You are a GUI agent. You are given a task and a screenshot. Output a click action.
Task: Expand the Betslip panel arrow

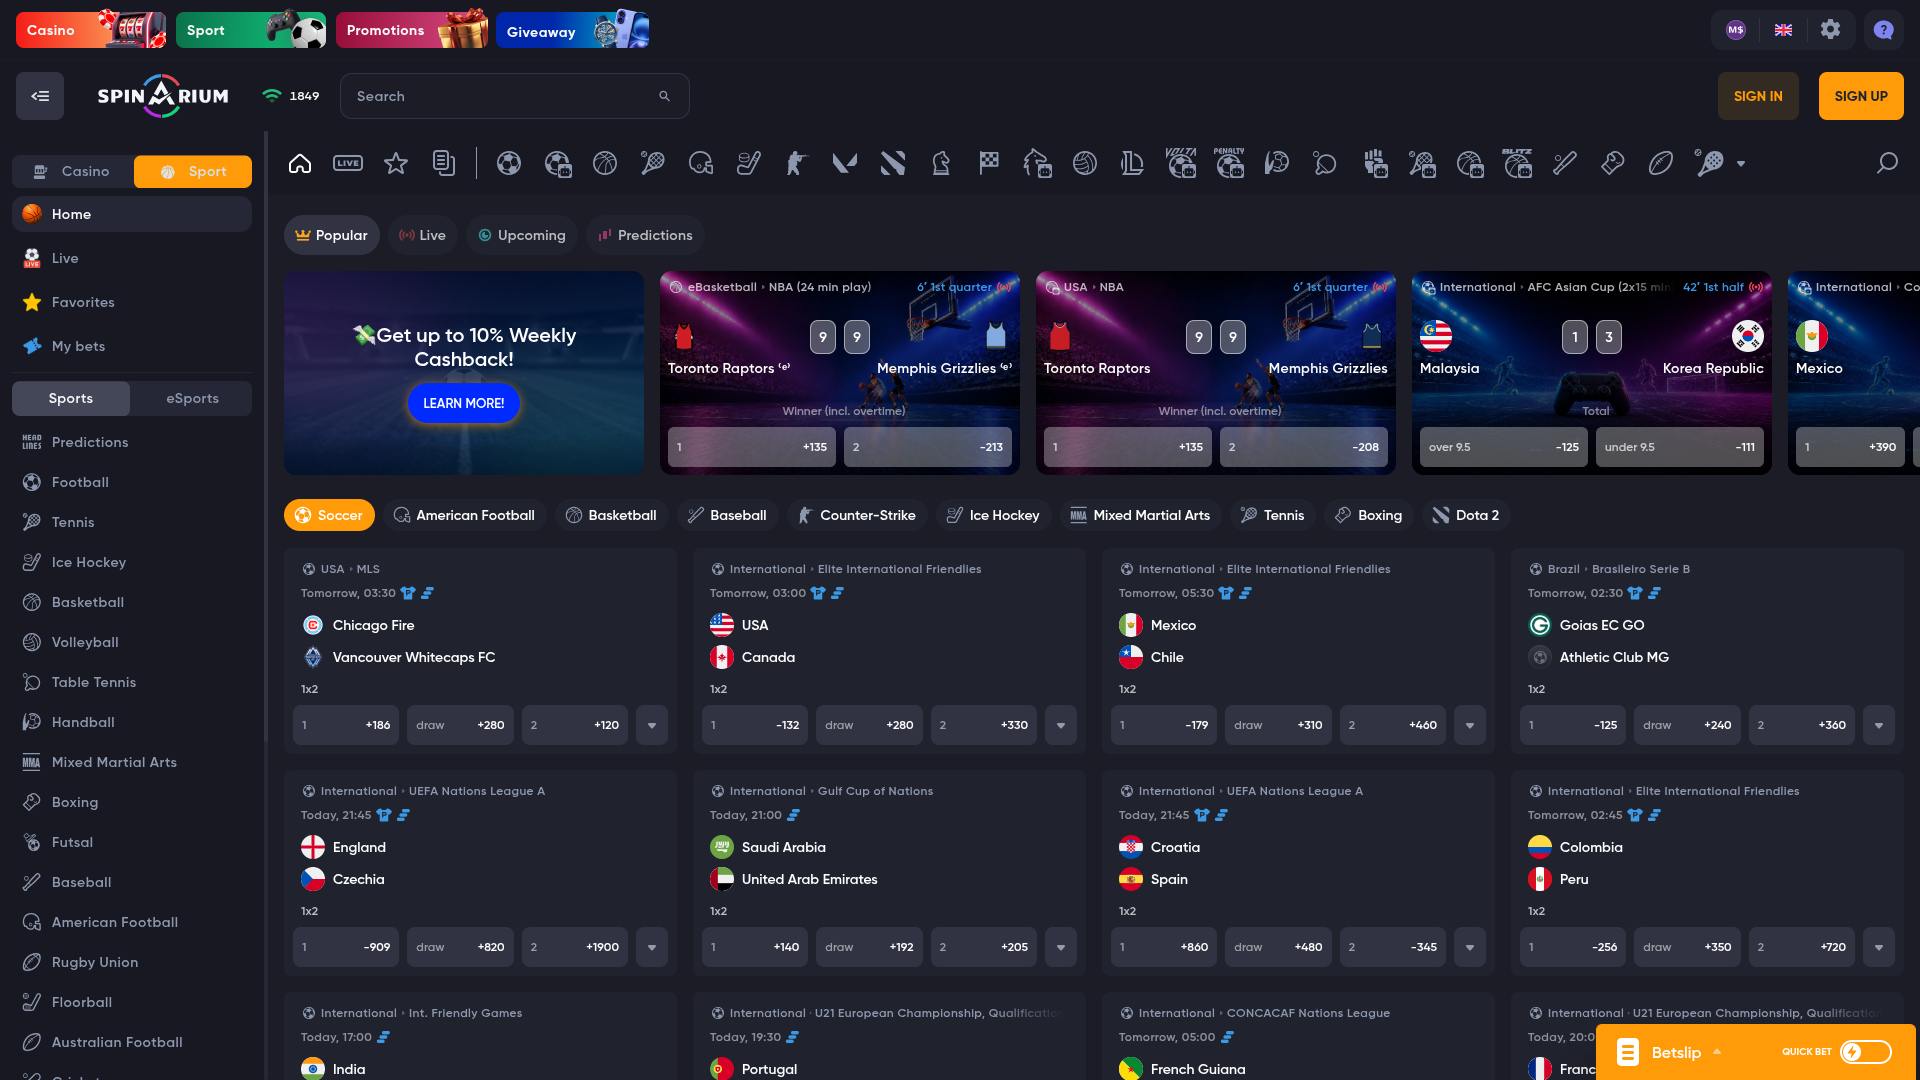(x=1717, y=1052)
